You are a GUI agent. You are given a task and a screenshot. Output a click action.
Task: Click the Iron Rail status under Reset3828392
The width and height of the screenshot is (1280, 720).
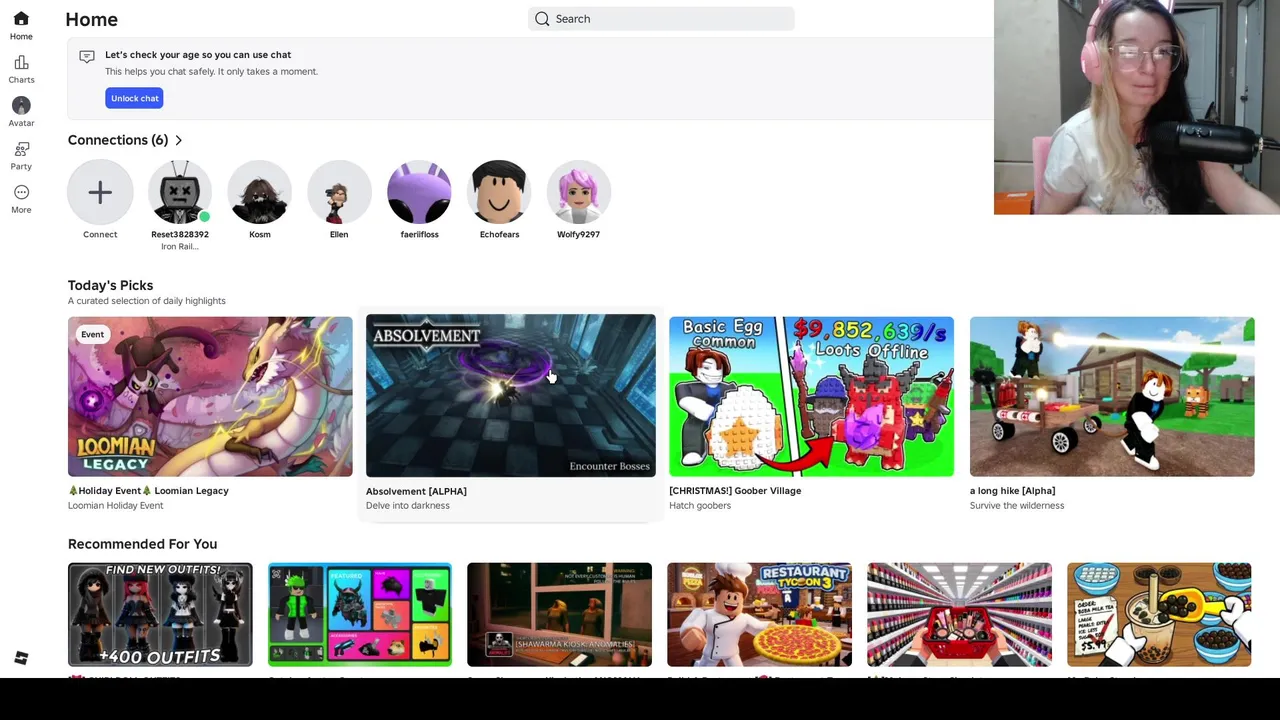coord(180,246)
